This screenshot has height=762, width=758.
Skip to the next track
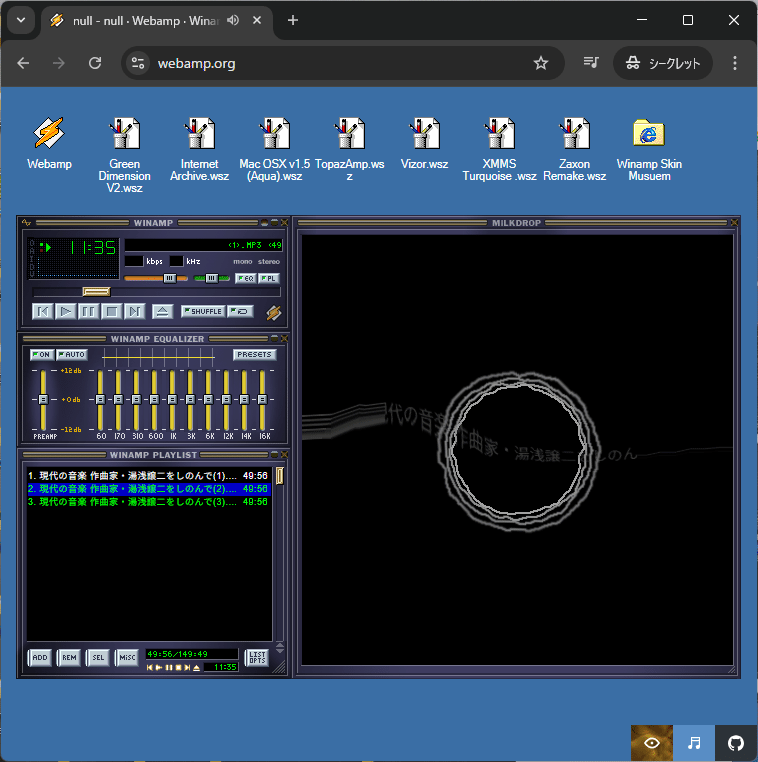click(x=135, y=311)
